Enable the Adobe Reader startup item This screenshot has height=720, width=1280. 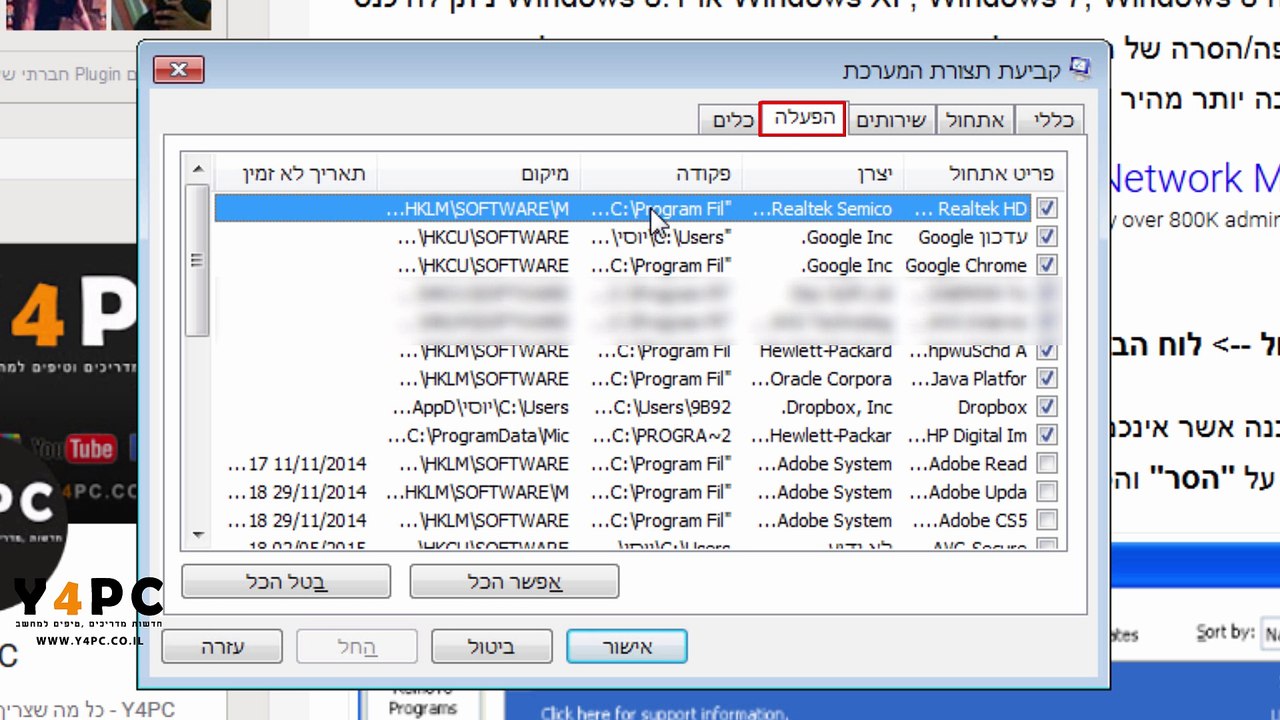pyautogui.click(x=1046, y=464)
